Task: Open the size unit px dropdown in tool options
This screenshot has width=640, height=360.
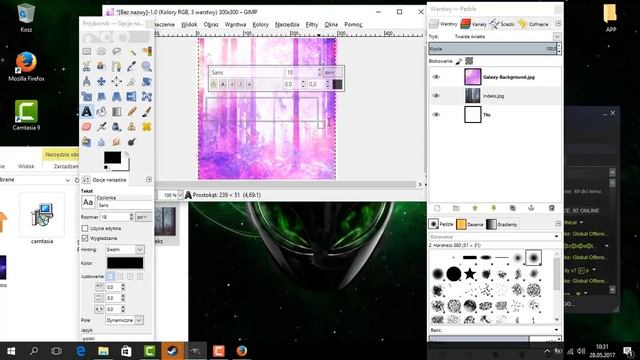Action: coord(143,217)
